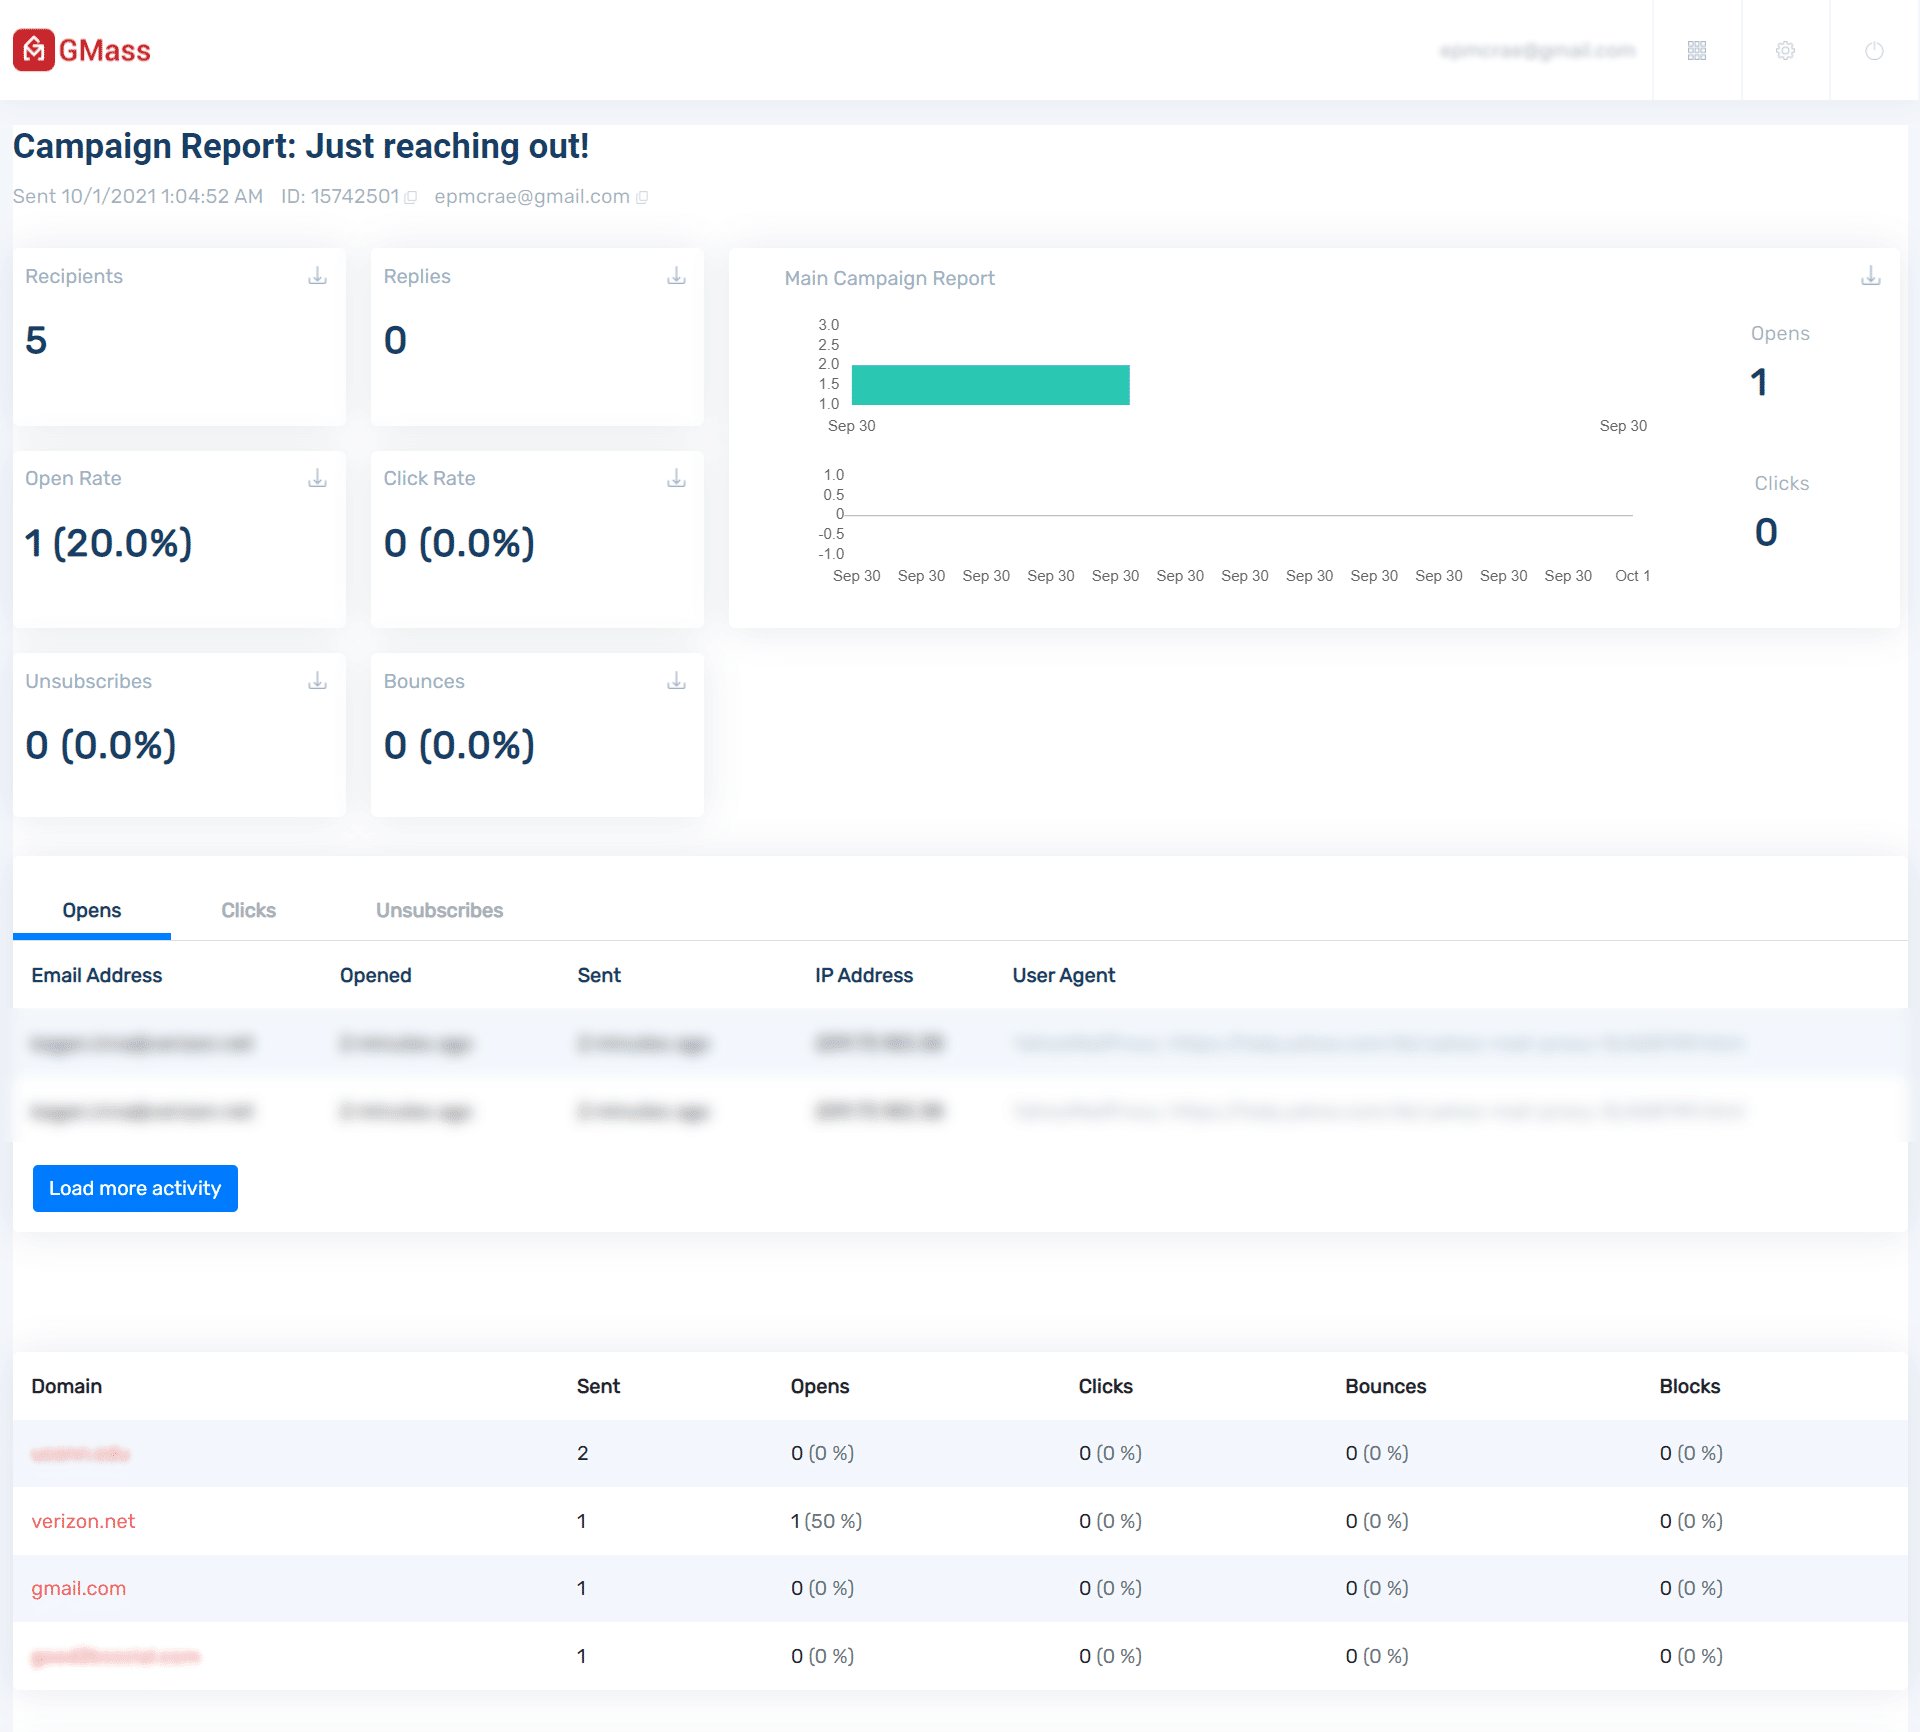
Task: Click the Recipients count '5'
Action: point(36,340)
